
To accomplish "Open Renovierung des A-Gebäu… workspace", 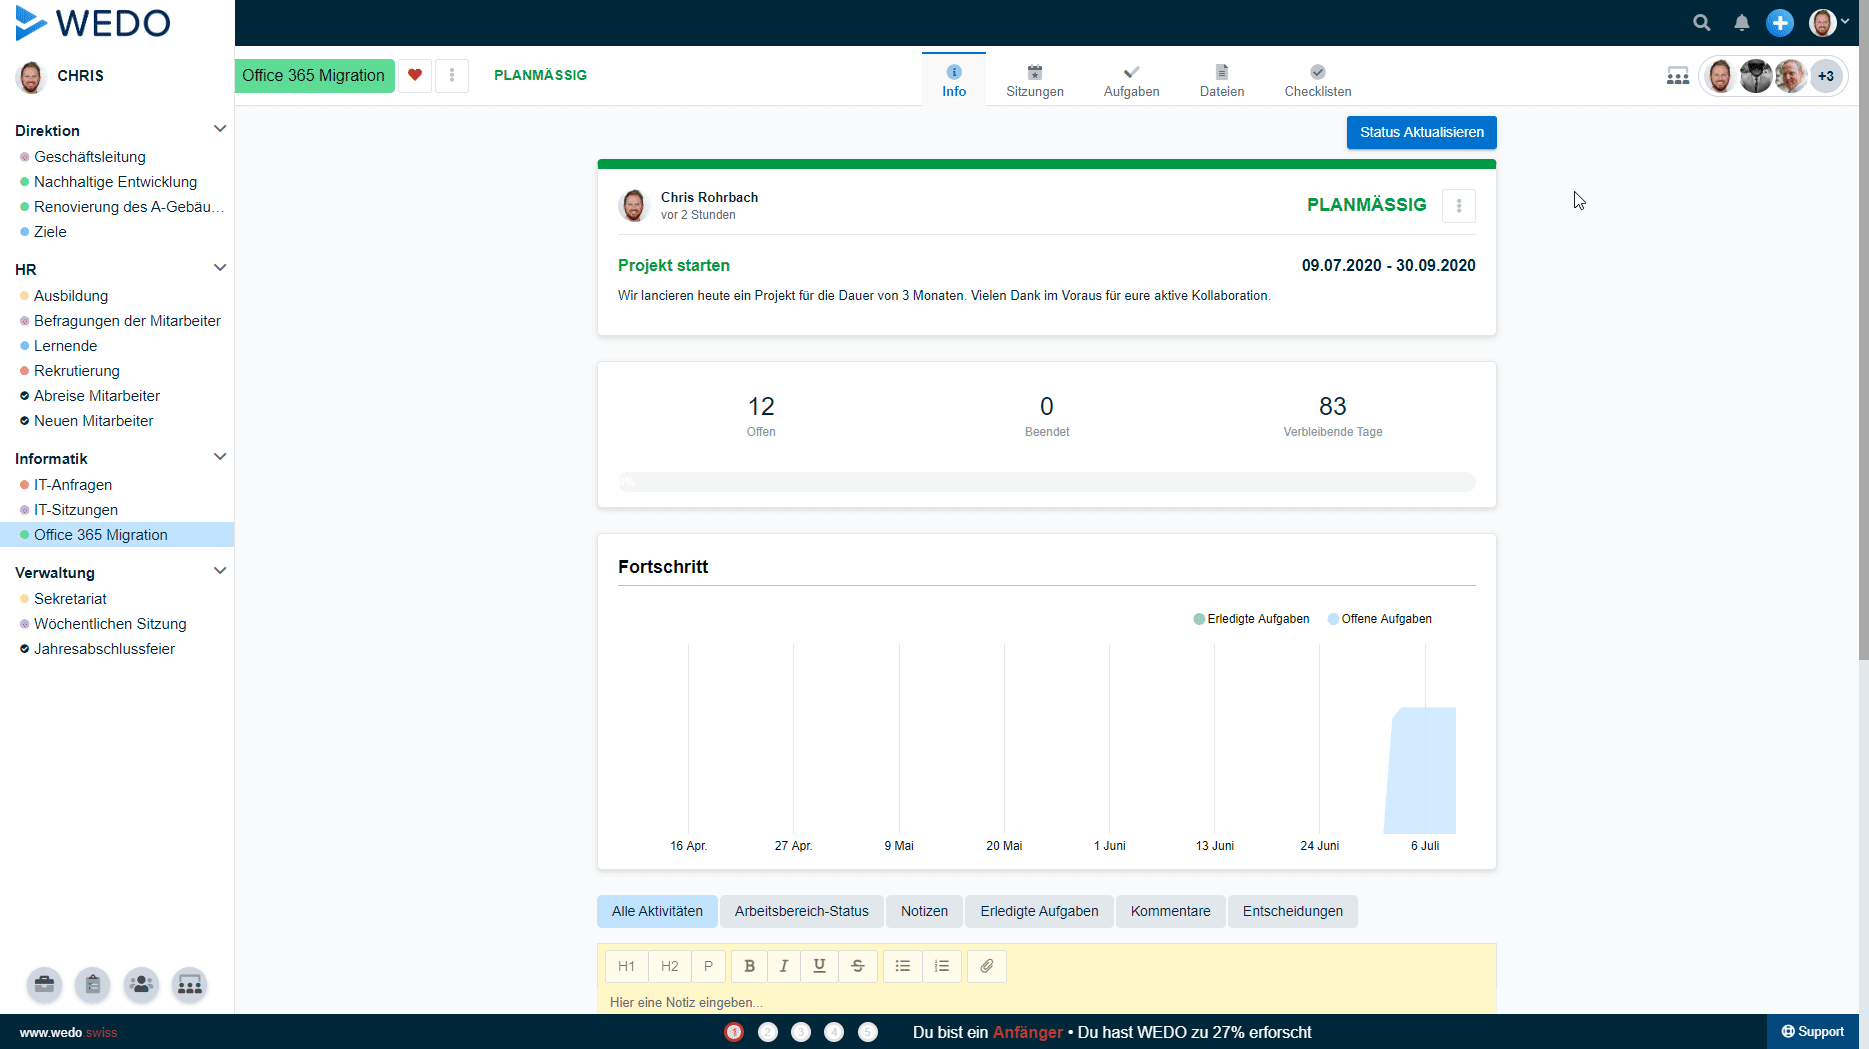I will [129, 207].
